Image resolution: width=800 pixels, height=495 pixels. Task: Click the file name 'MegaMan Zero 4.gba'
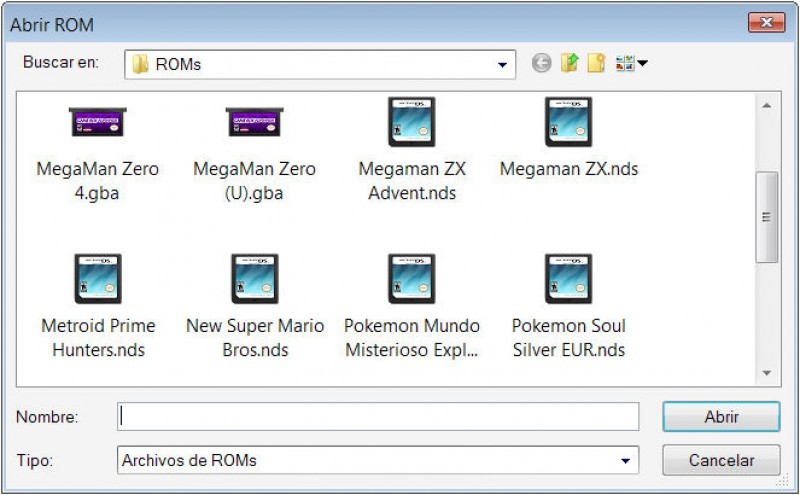click(x=97, y=181)
